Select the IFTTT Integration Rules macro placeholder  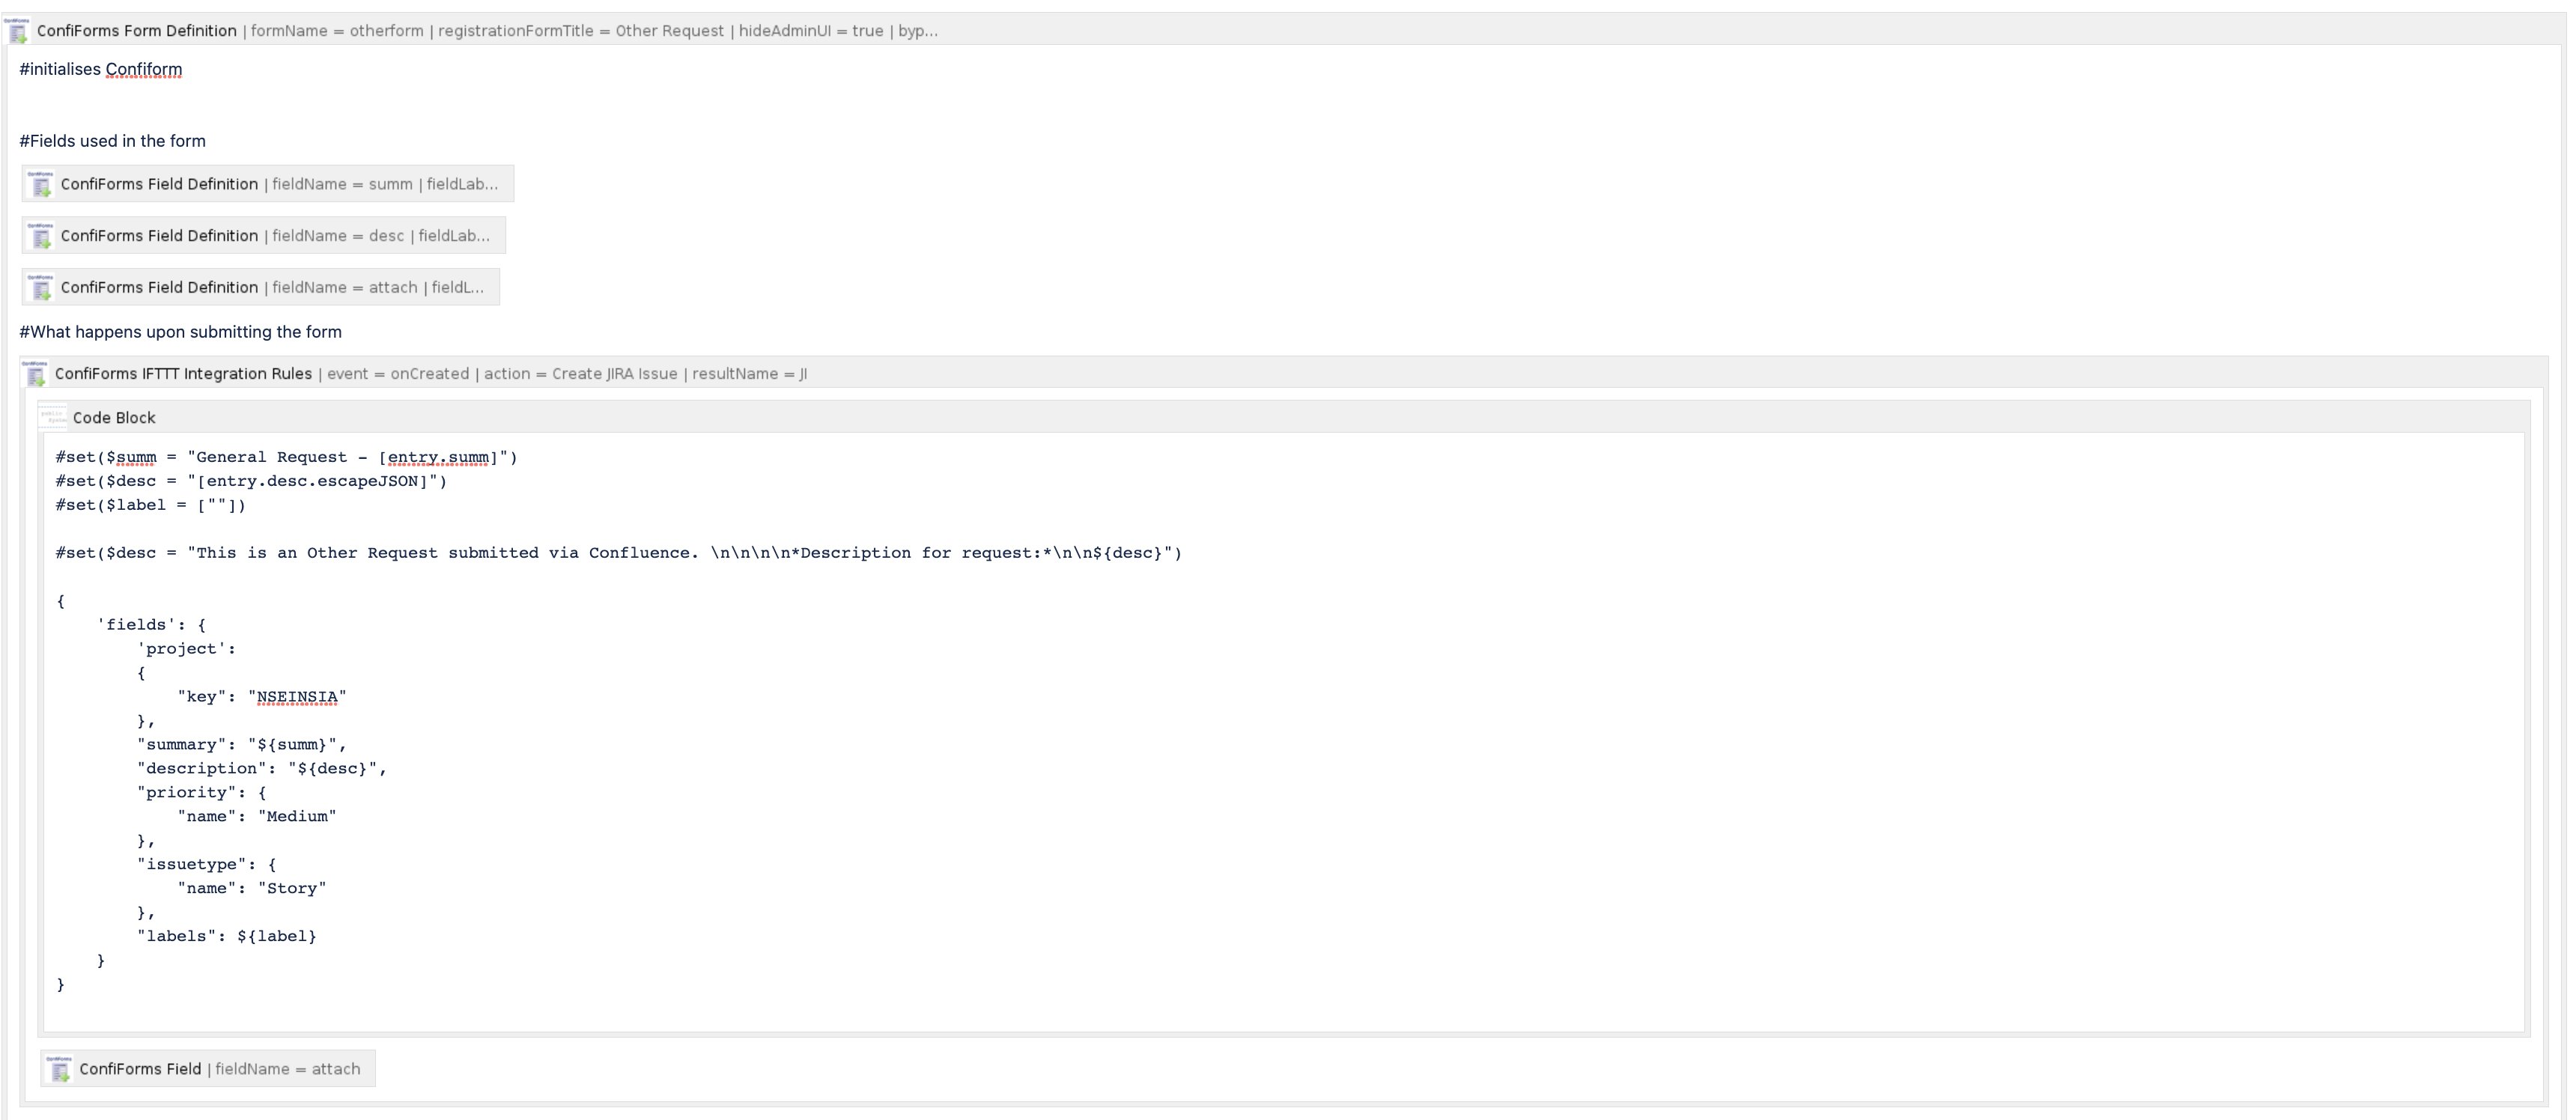pyautogui.click(x=420, y=374)
